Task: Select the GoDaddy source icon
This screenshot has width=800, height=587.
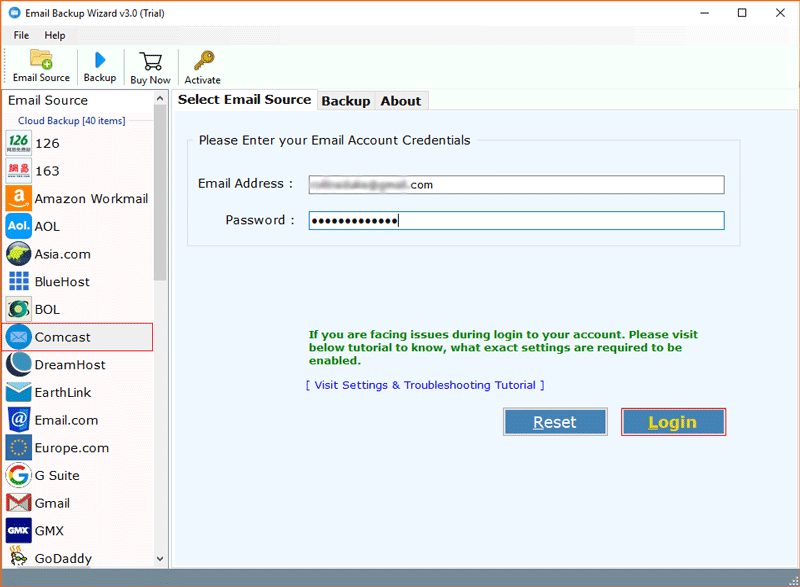Action: [x=18, y=556]
